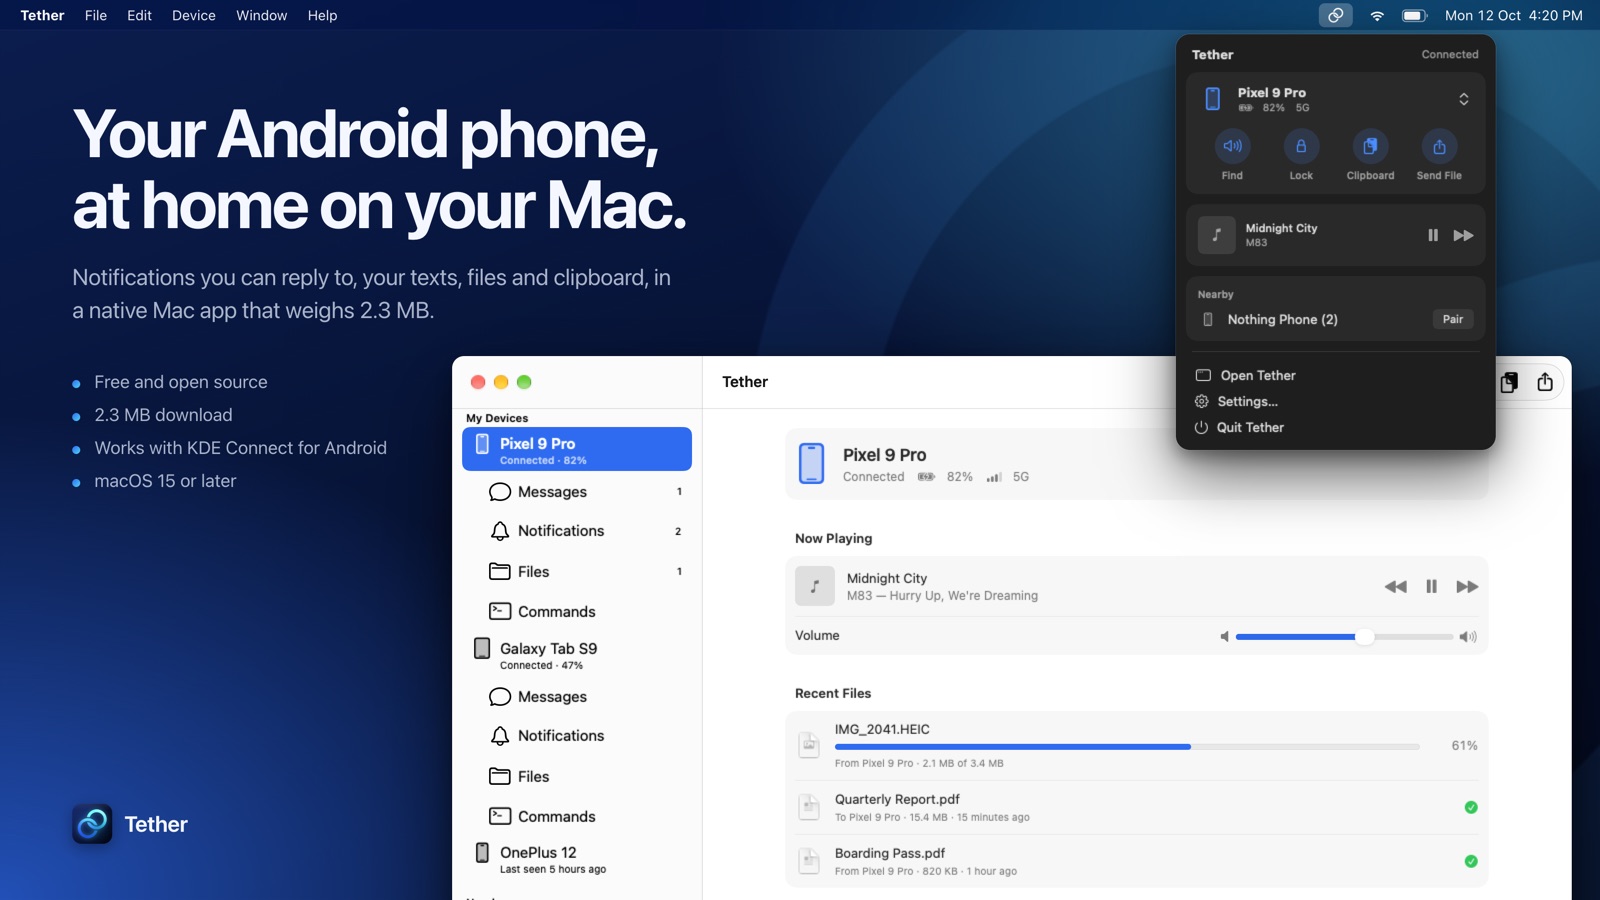Screen dimensions: 1600x900
Task: Click the Send File icon in popover
Action: click(1439, 146)
